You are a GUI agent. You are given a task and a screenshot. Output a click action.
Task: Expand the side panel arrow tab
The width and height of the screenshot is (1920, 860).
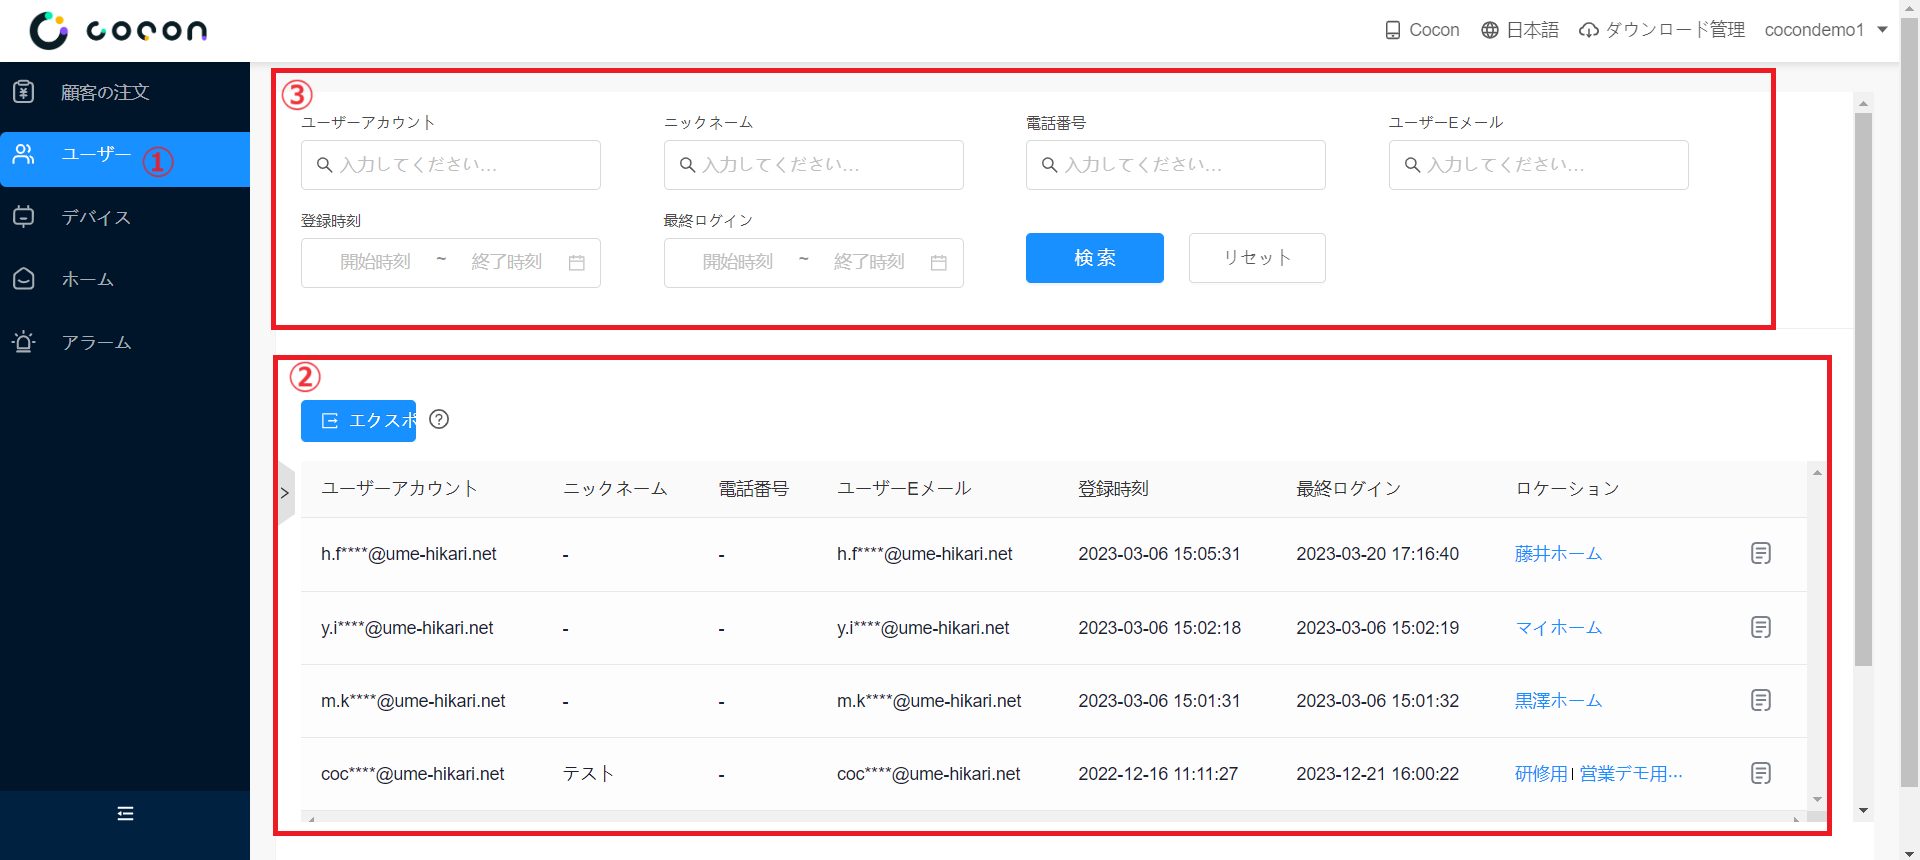[x=285, y=493]
